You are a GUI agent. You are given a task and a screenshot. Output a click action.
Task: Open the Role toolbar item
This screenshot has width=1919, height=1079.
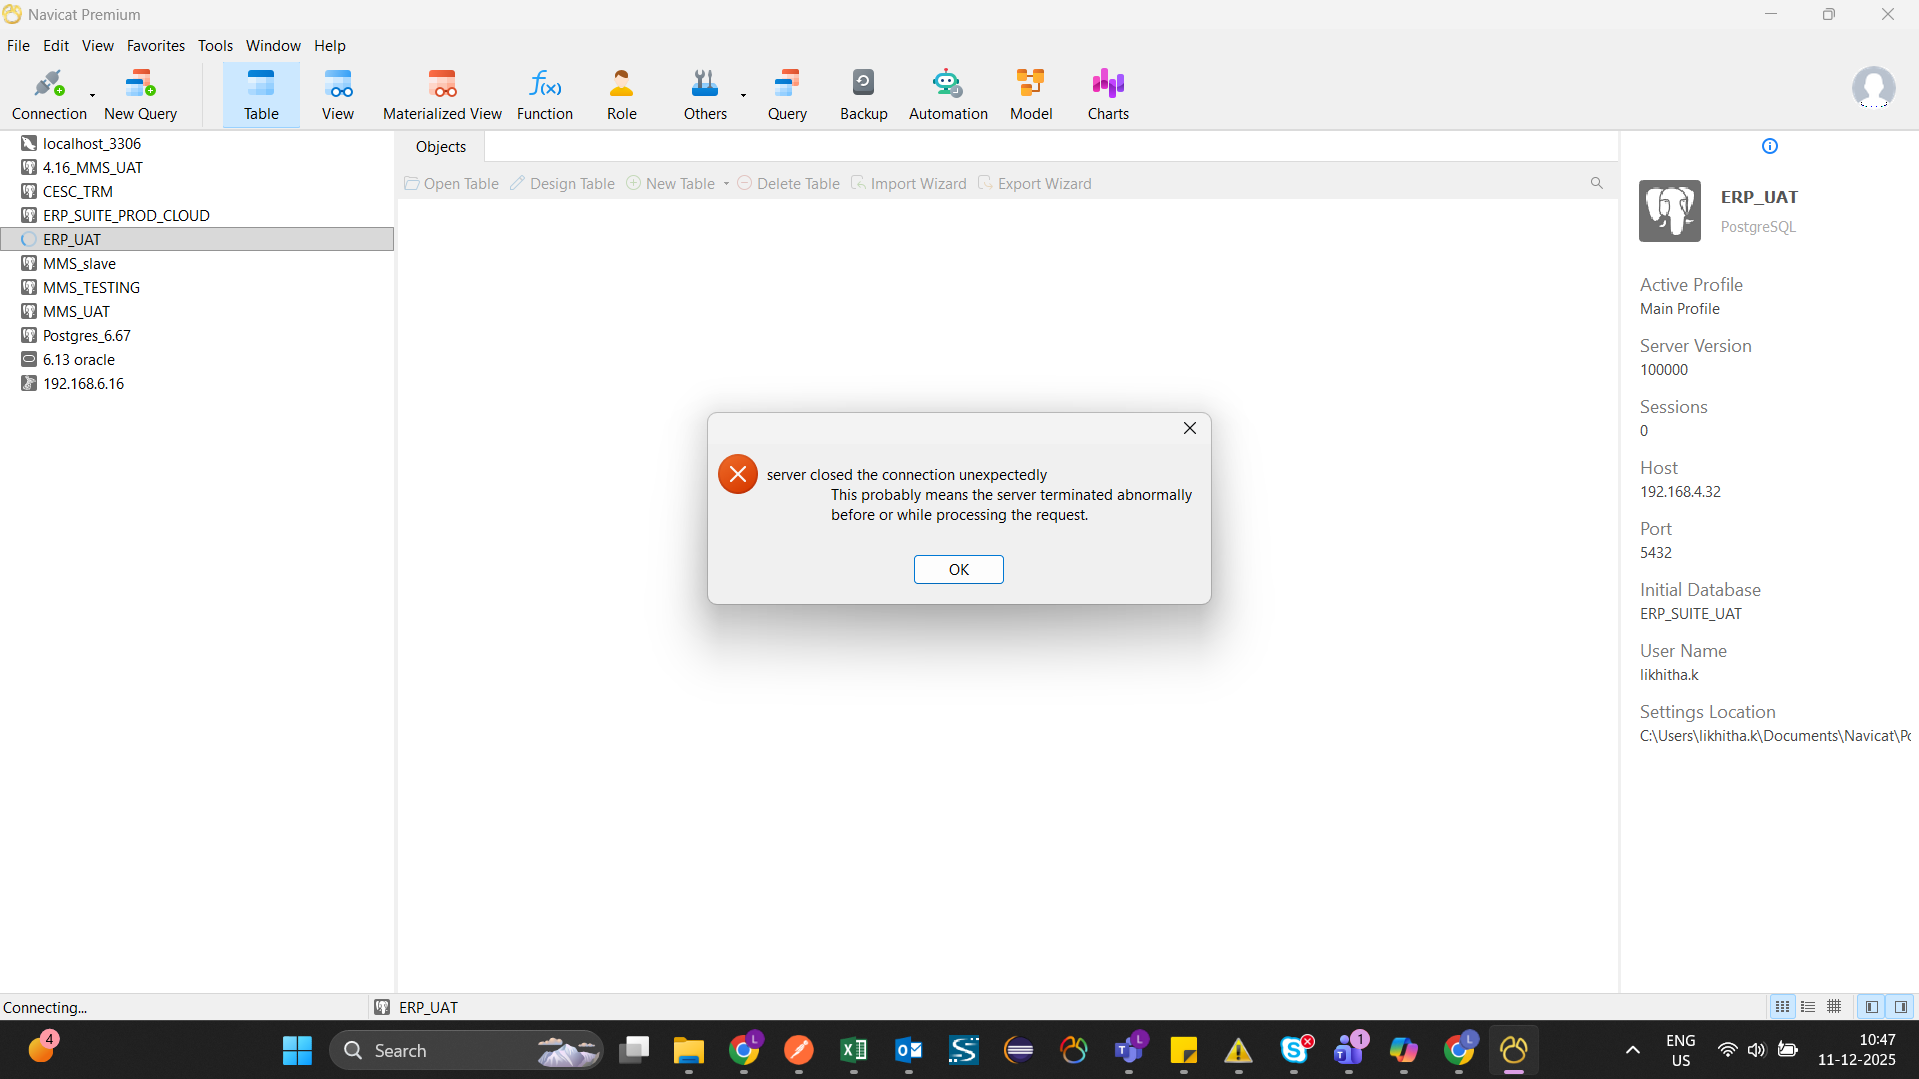pos(622,95)
